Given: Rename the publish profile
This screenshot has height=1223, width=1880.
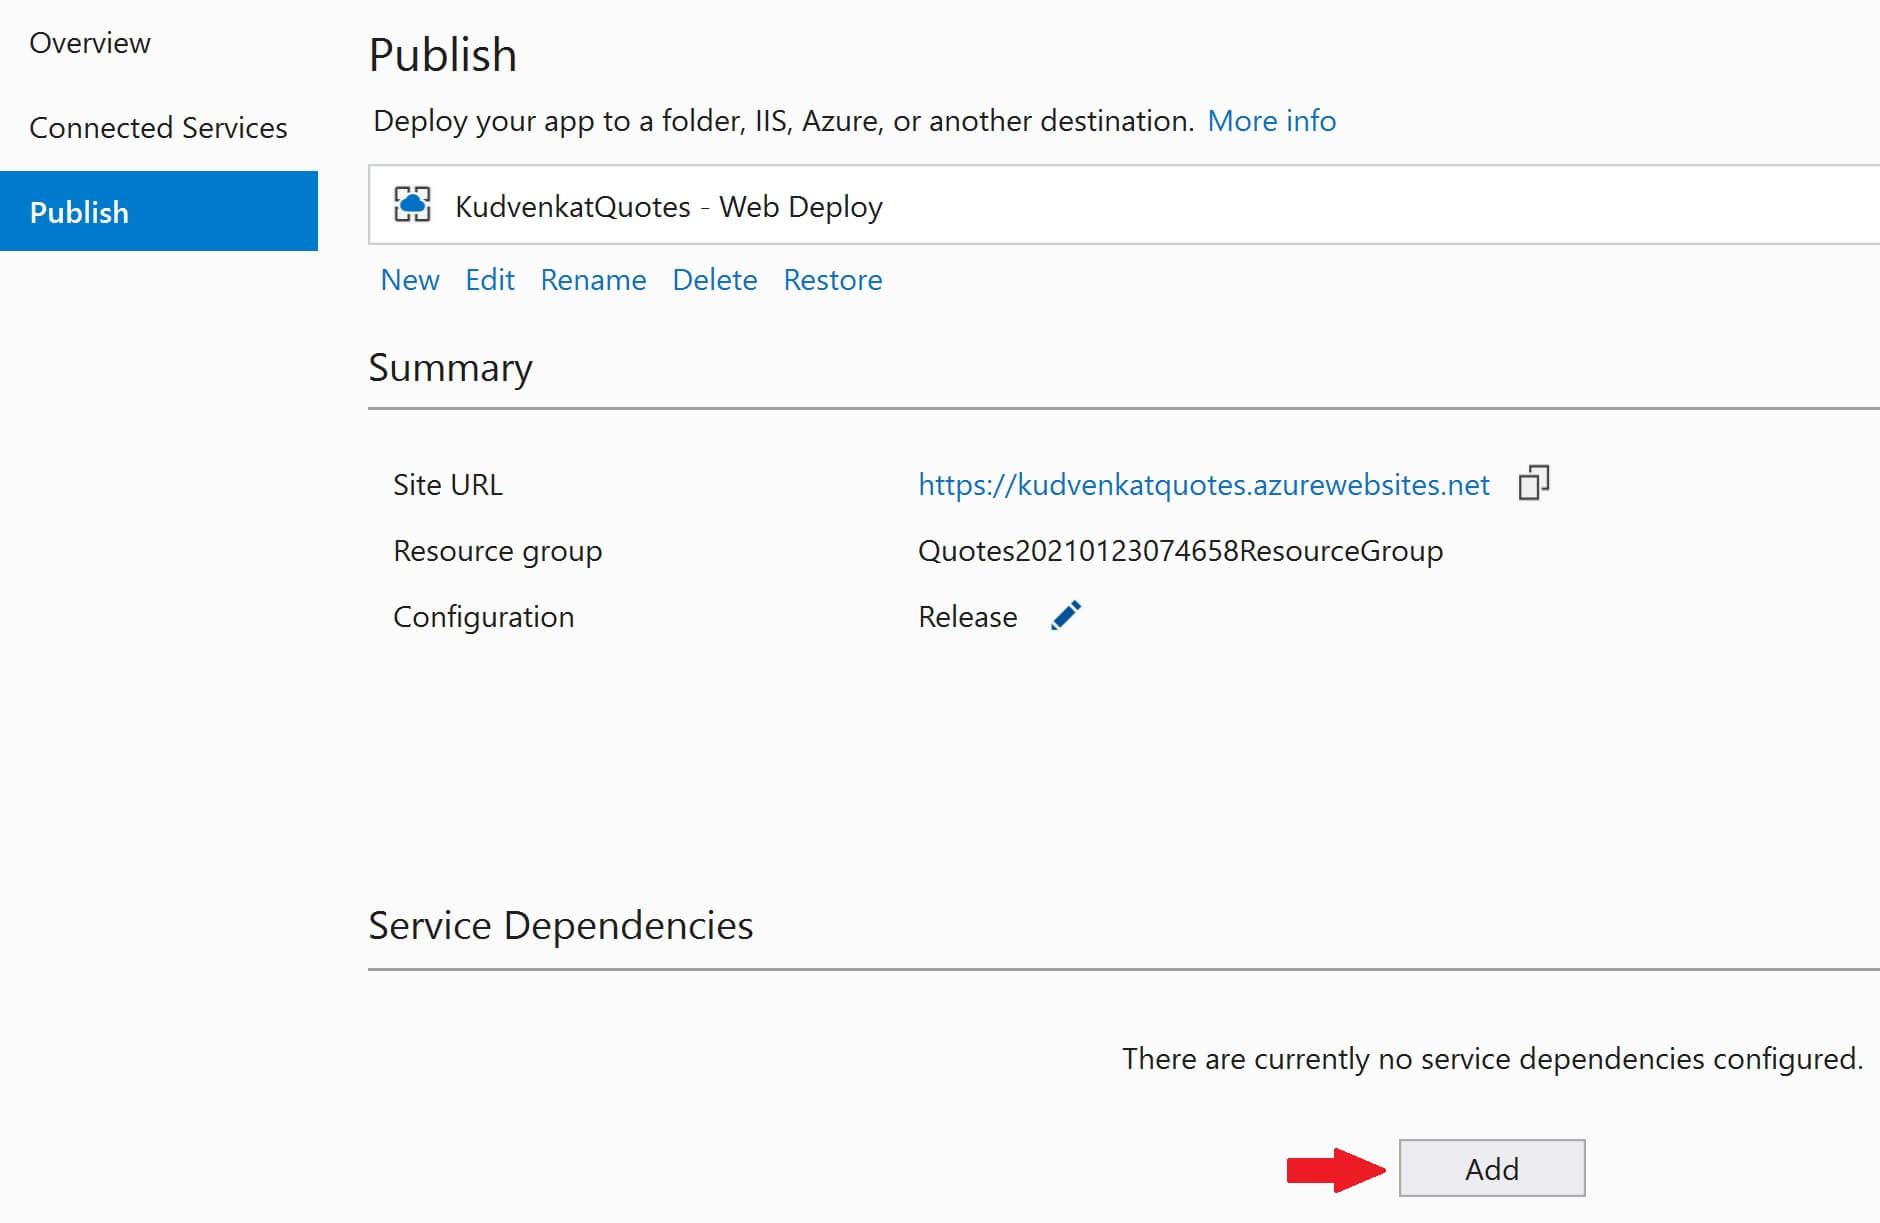Looking at the screenshot, I should 593,280.
